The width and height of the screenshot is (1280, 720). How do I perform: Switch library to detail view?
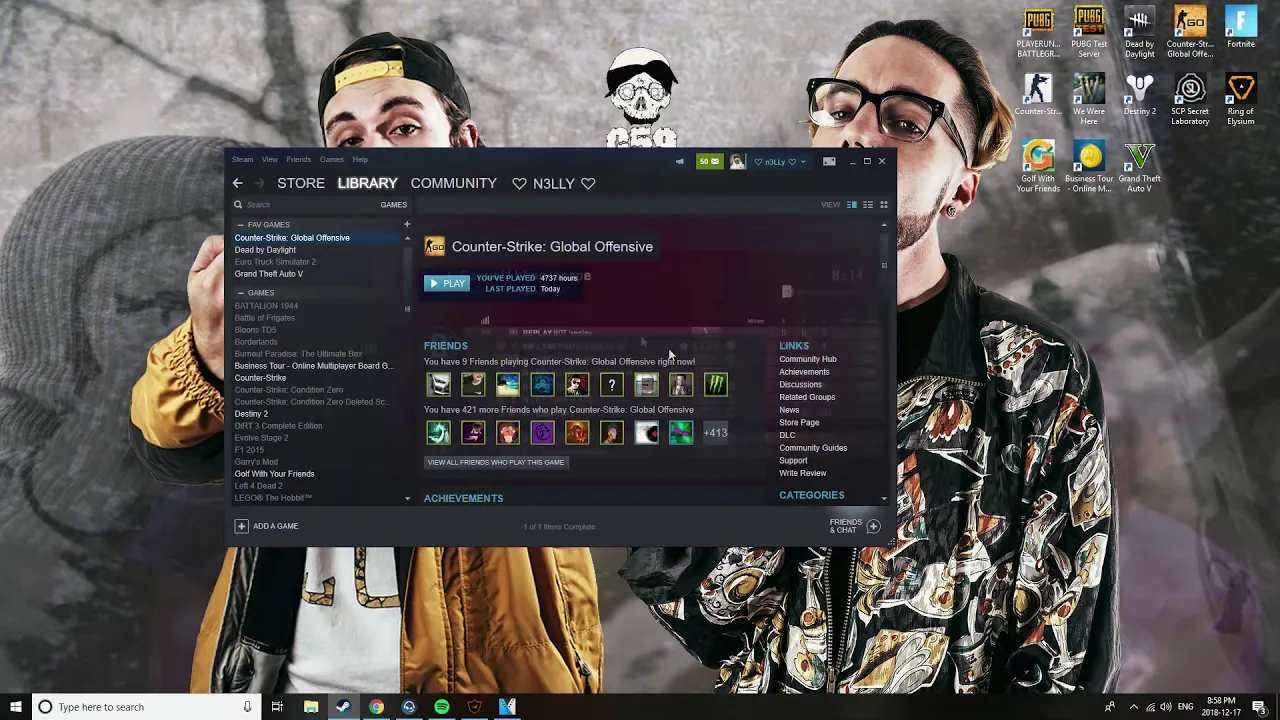852,204
